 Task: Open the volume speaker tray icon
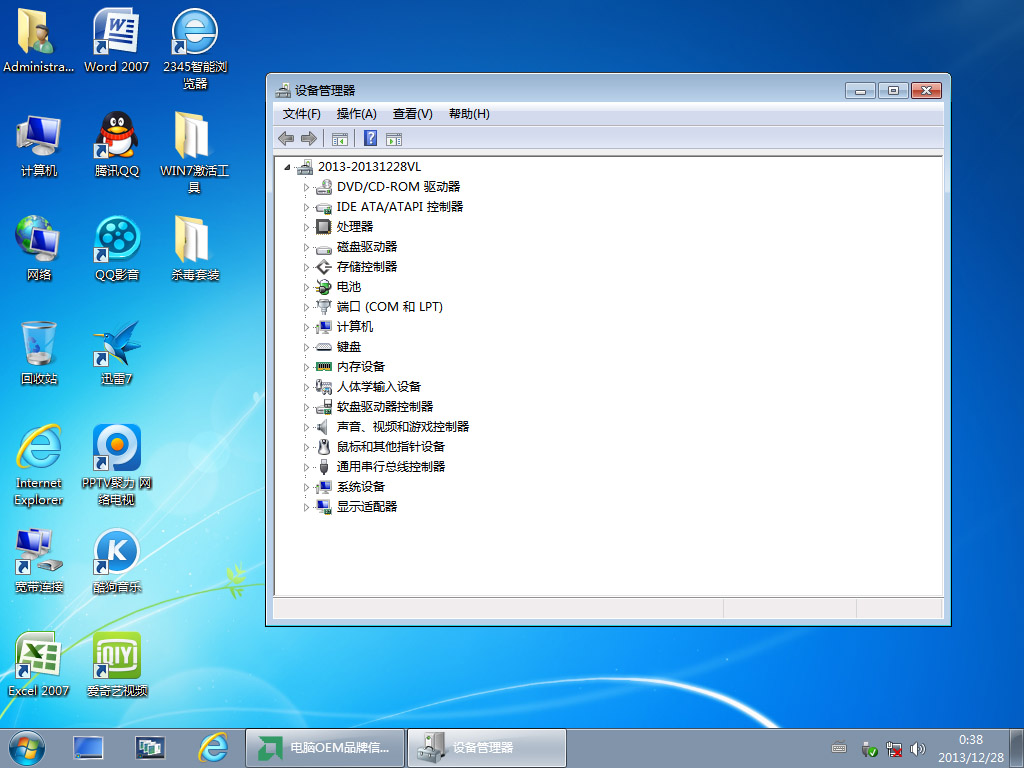pyautogui.click(x=918, y=748)
